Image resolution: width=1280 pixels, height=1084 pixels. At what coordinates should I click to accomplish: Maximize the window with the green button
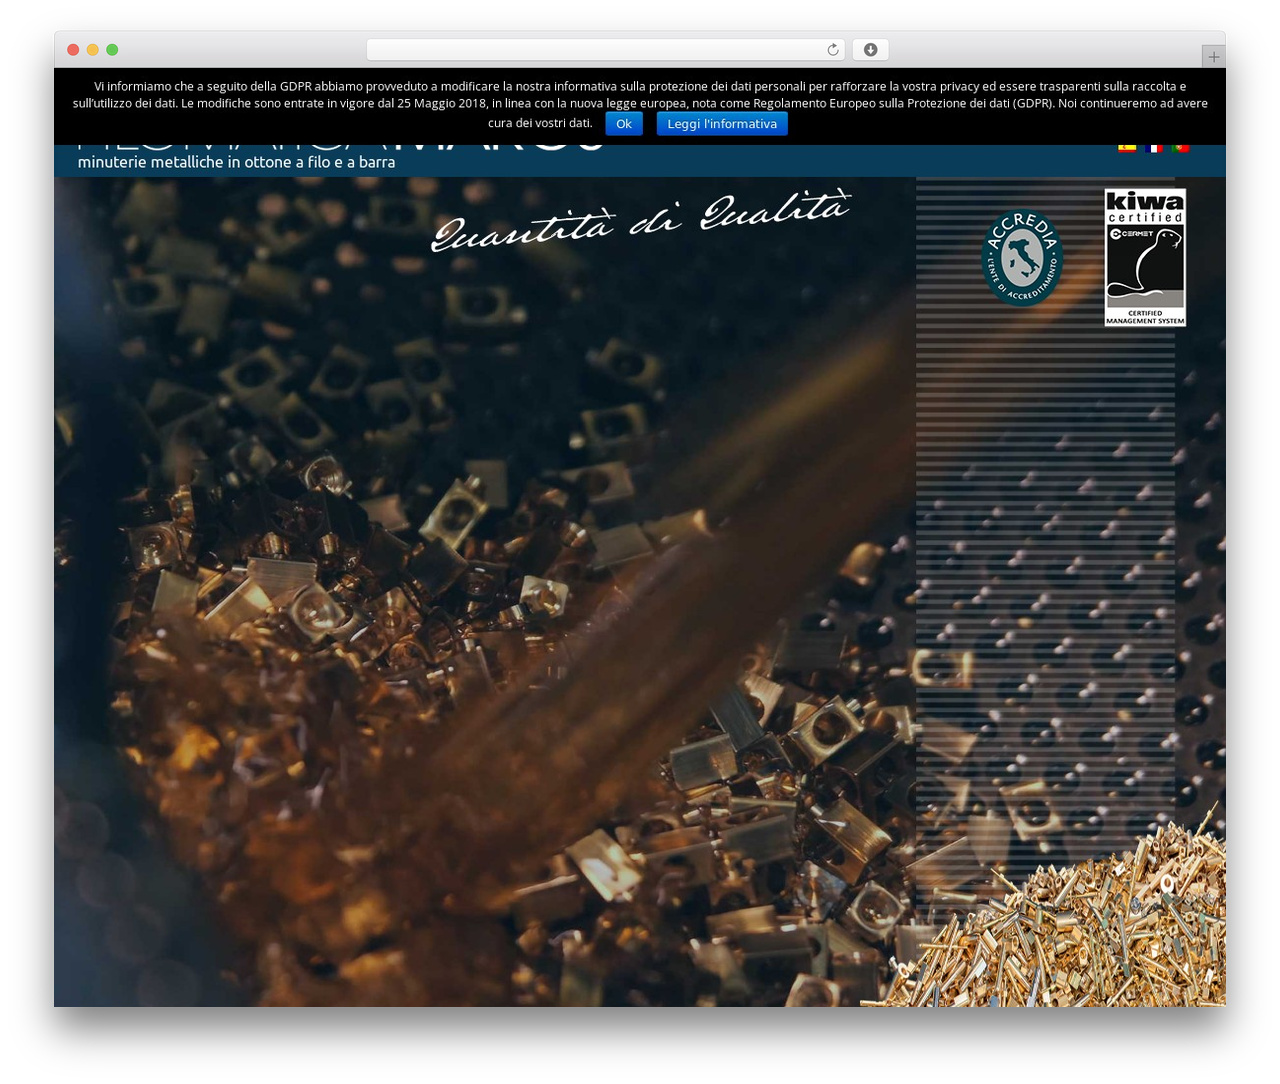(x=112, y=50)
